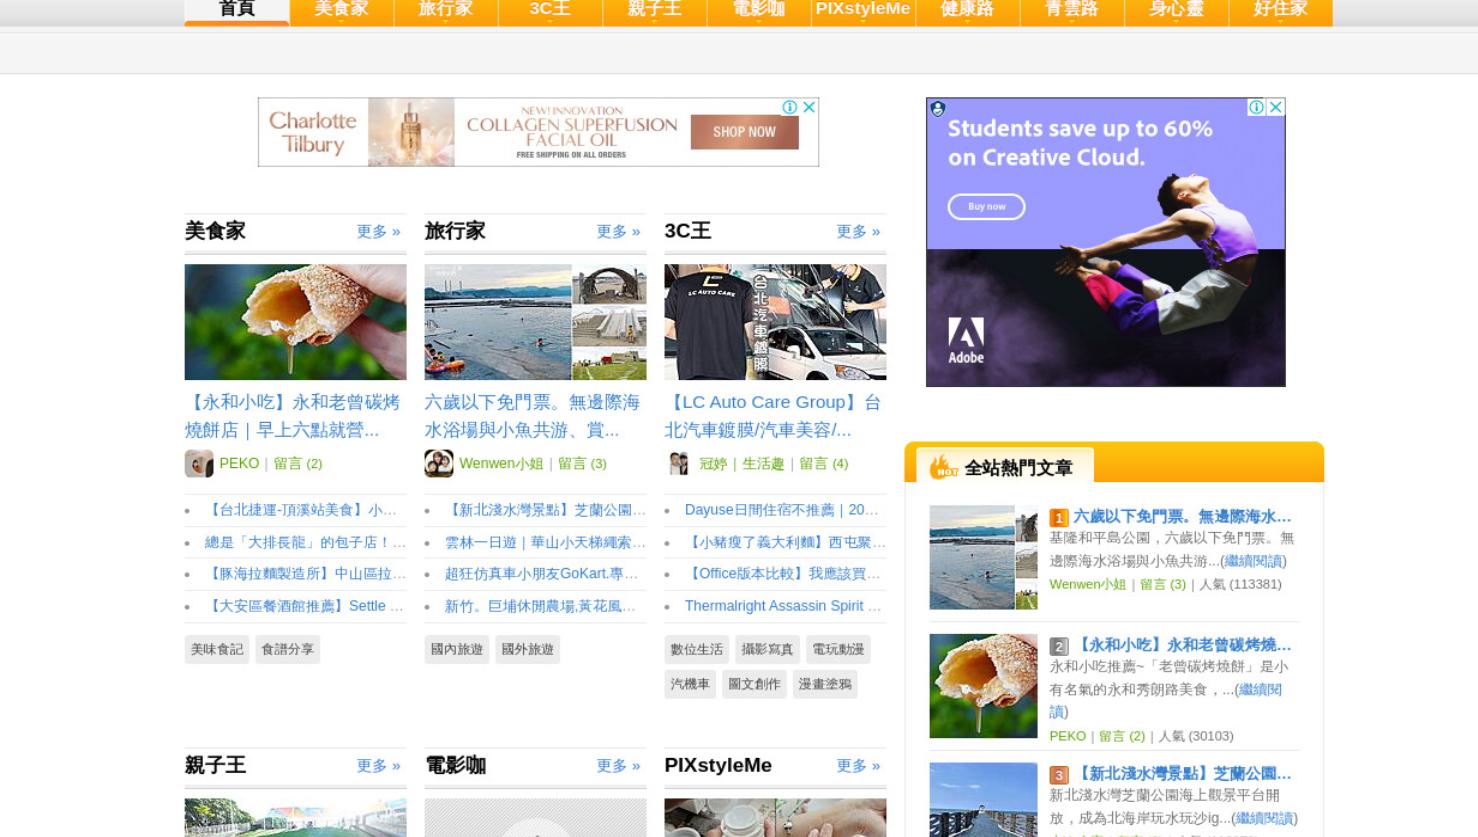Click SHOP NOW button in banner ad

(x=744, y=132)
